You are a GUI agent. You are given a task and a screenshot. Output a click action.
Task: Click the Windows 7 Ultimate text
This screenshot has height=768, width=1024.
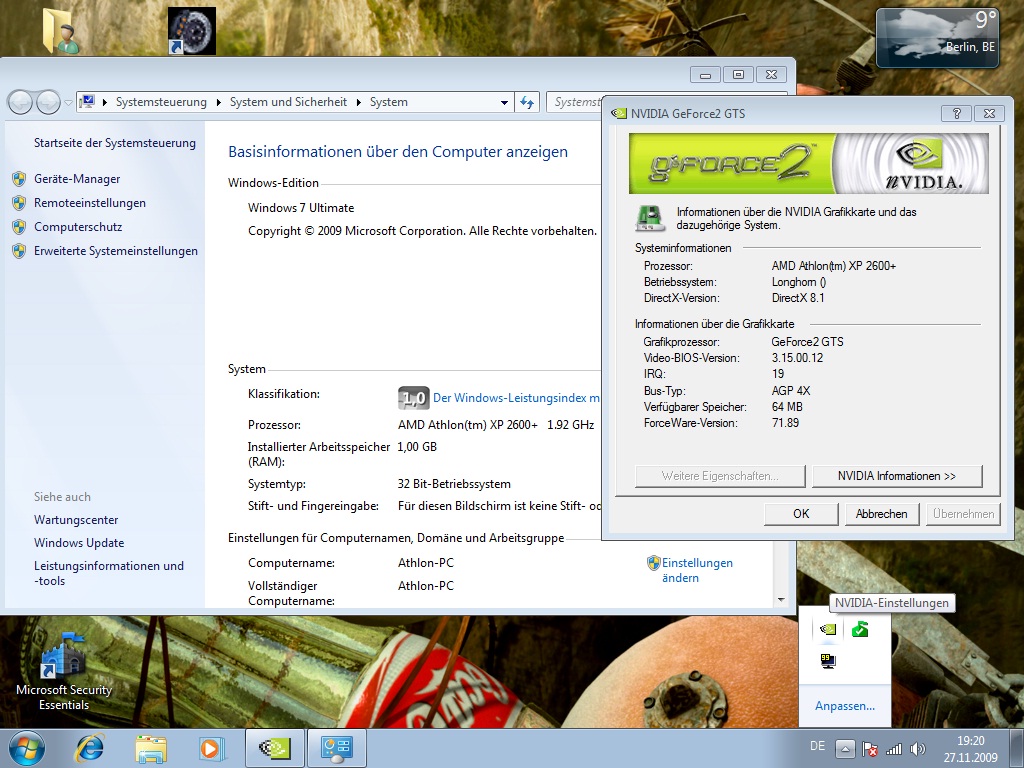[x=301, y=208]
